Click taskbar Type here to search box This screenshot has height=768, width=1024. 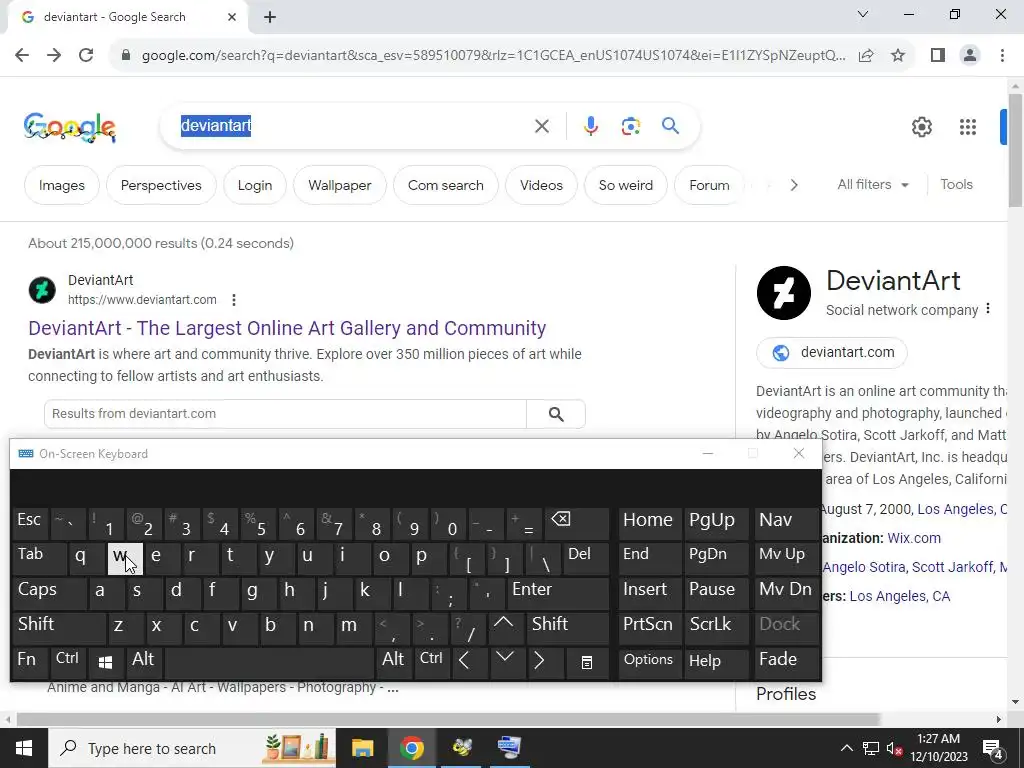tap(191, 748)
